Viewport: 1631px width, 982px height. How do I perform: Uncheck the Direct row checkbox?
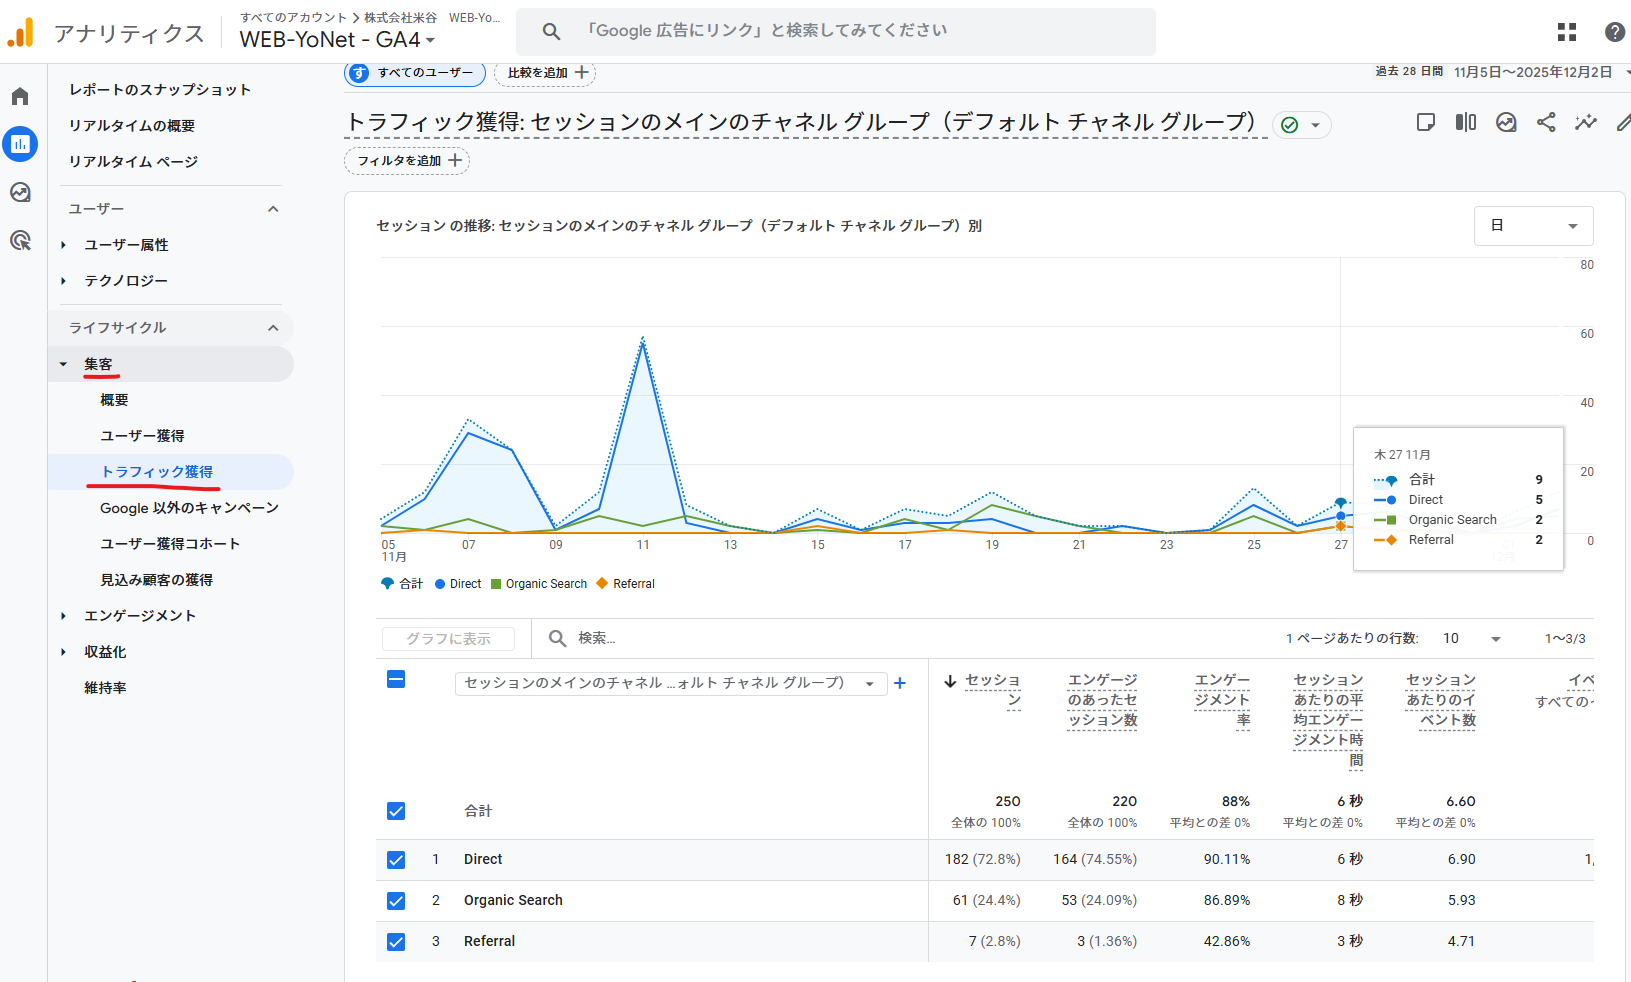(x=396, y=860)
